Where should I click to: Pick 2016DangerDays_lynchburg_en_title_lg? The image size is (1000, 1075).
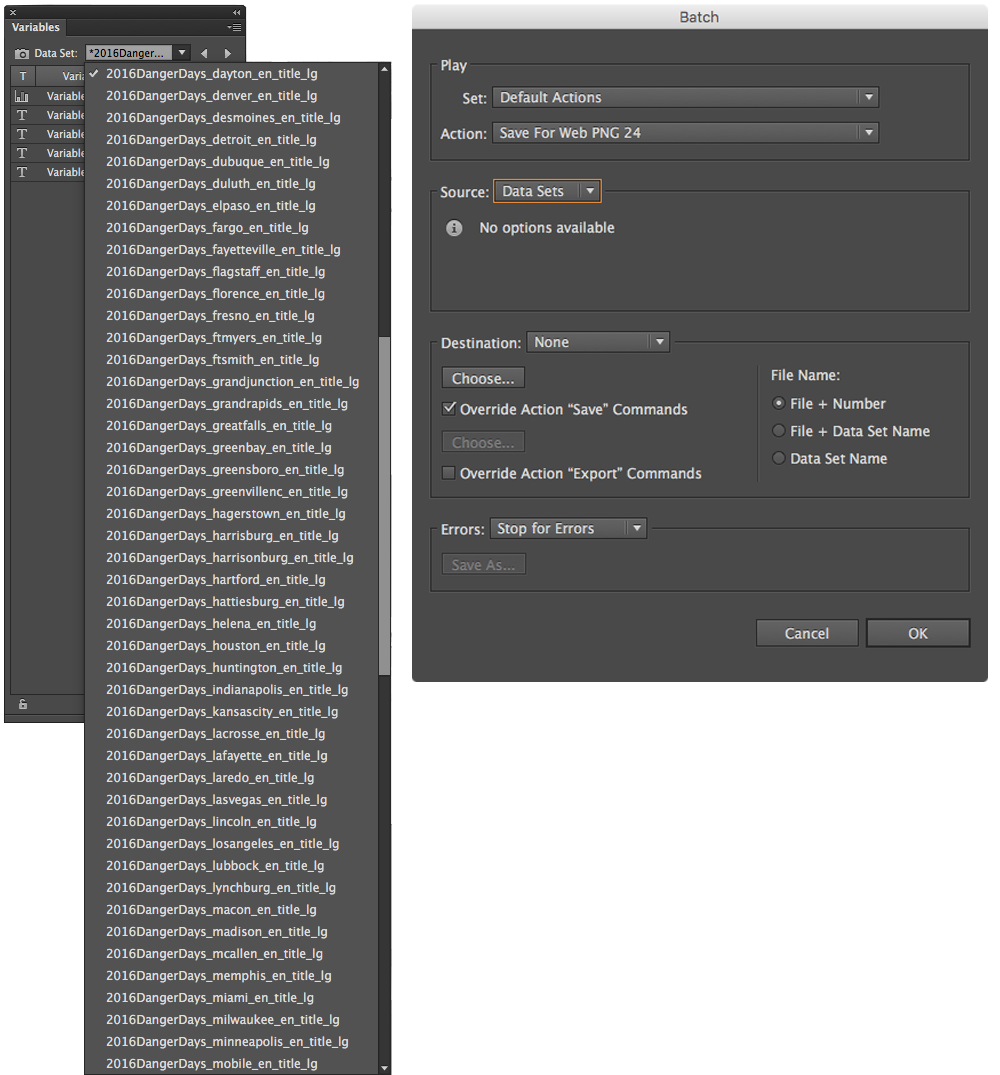[x=231, y=887]
